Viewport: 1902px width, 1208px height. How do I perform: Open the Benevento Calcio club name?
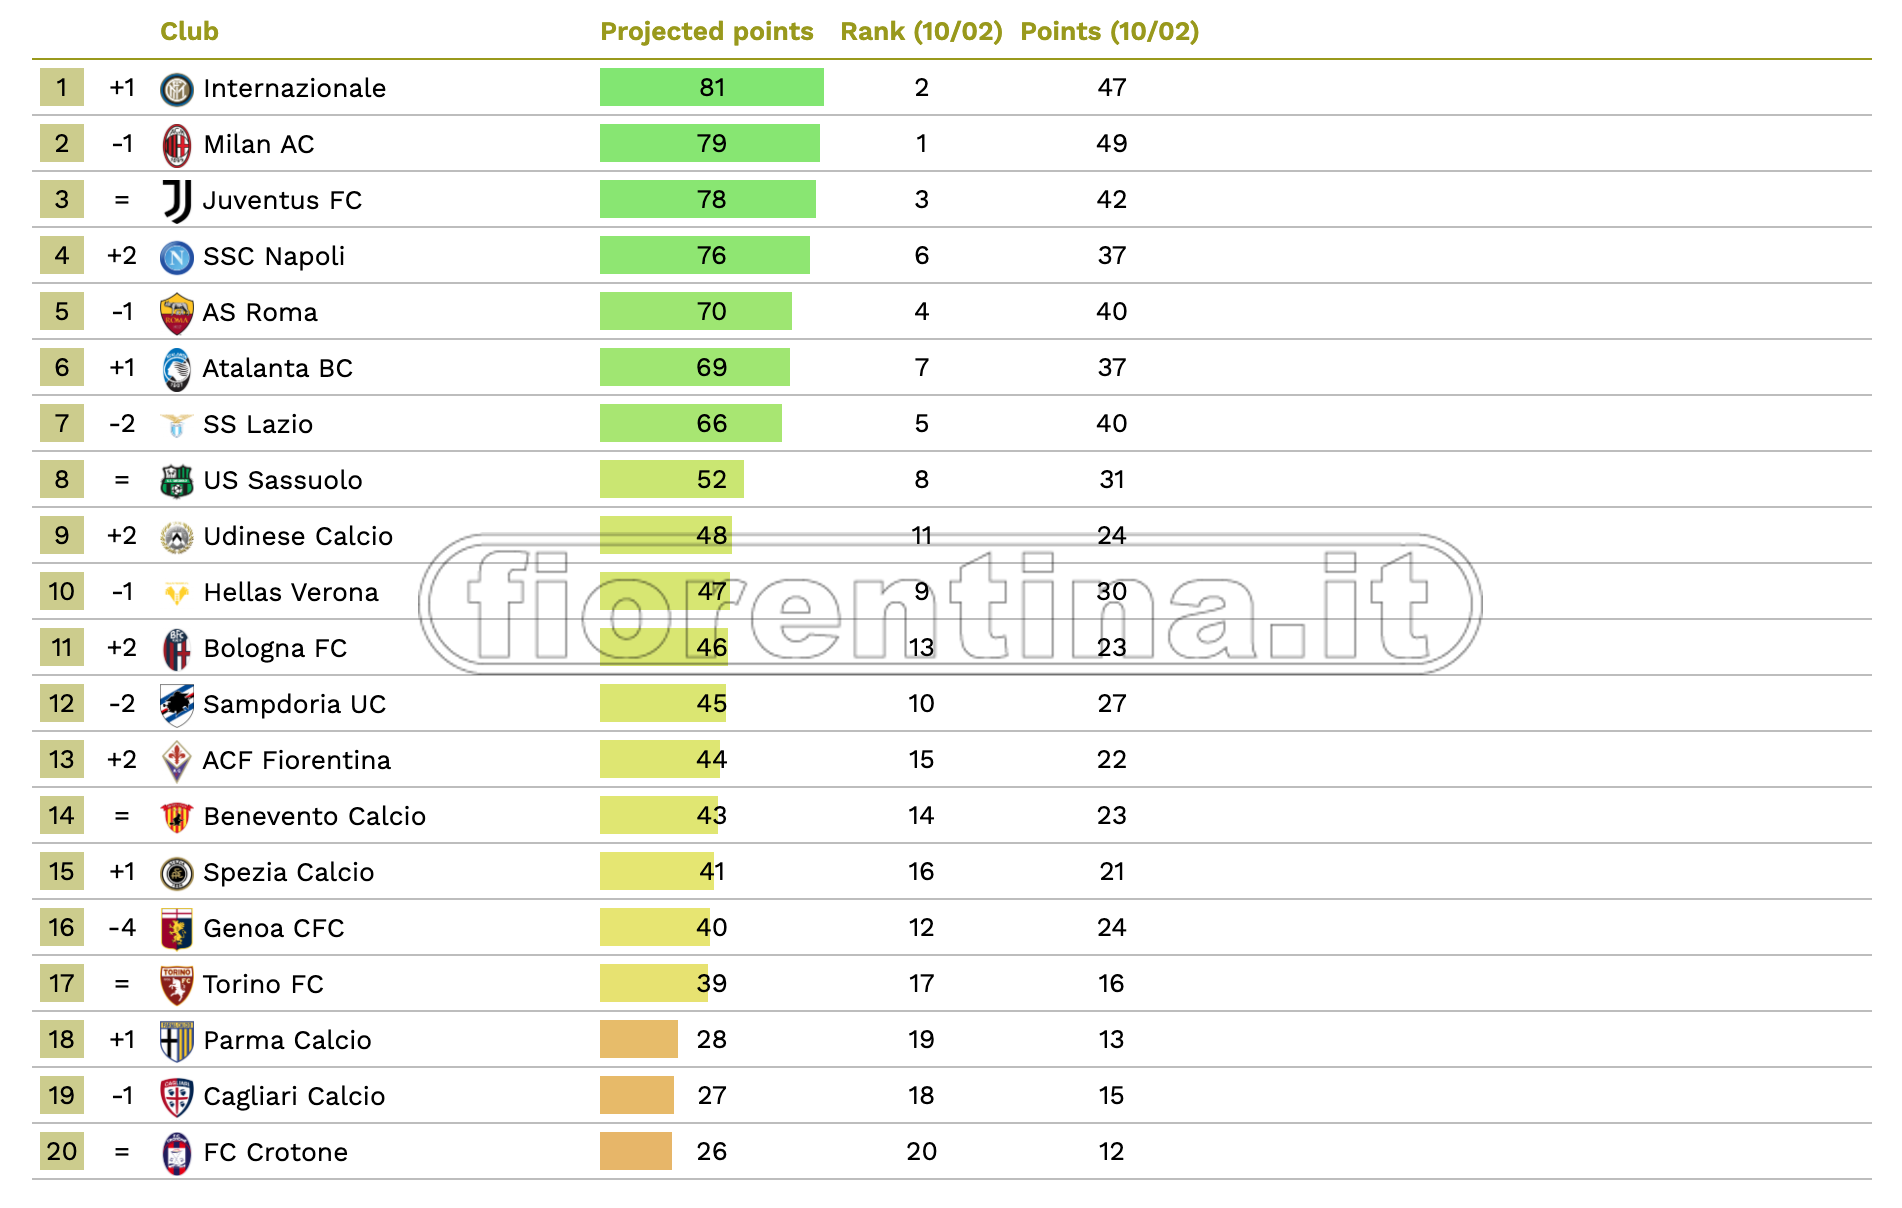[314, 817]
